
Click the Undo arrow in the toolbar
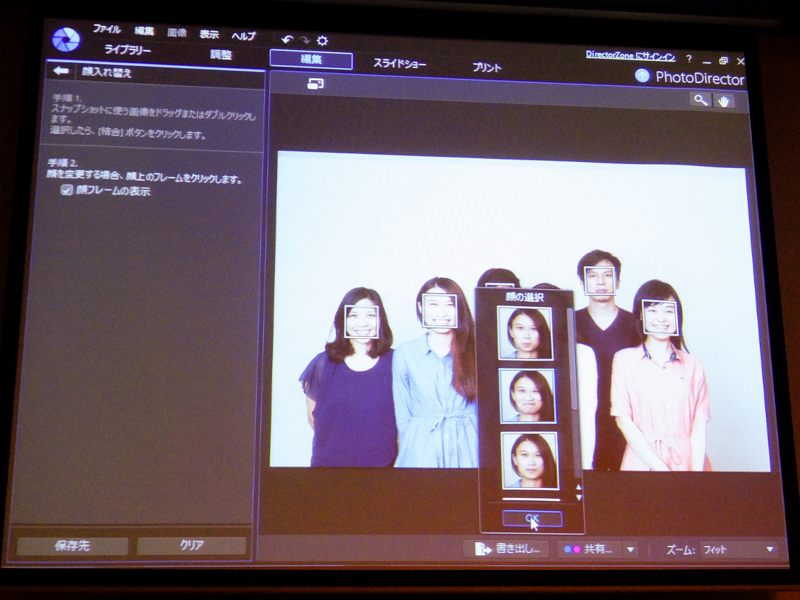tap(288, 39)
